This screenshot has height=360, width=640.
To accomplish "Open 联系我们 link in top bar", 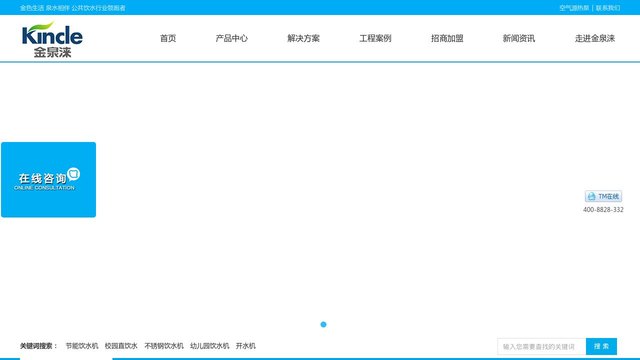I will (x=608, y=8).
